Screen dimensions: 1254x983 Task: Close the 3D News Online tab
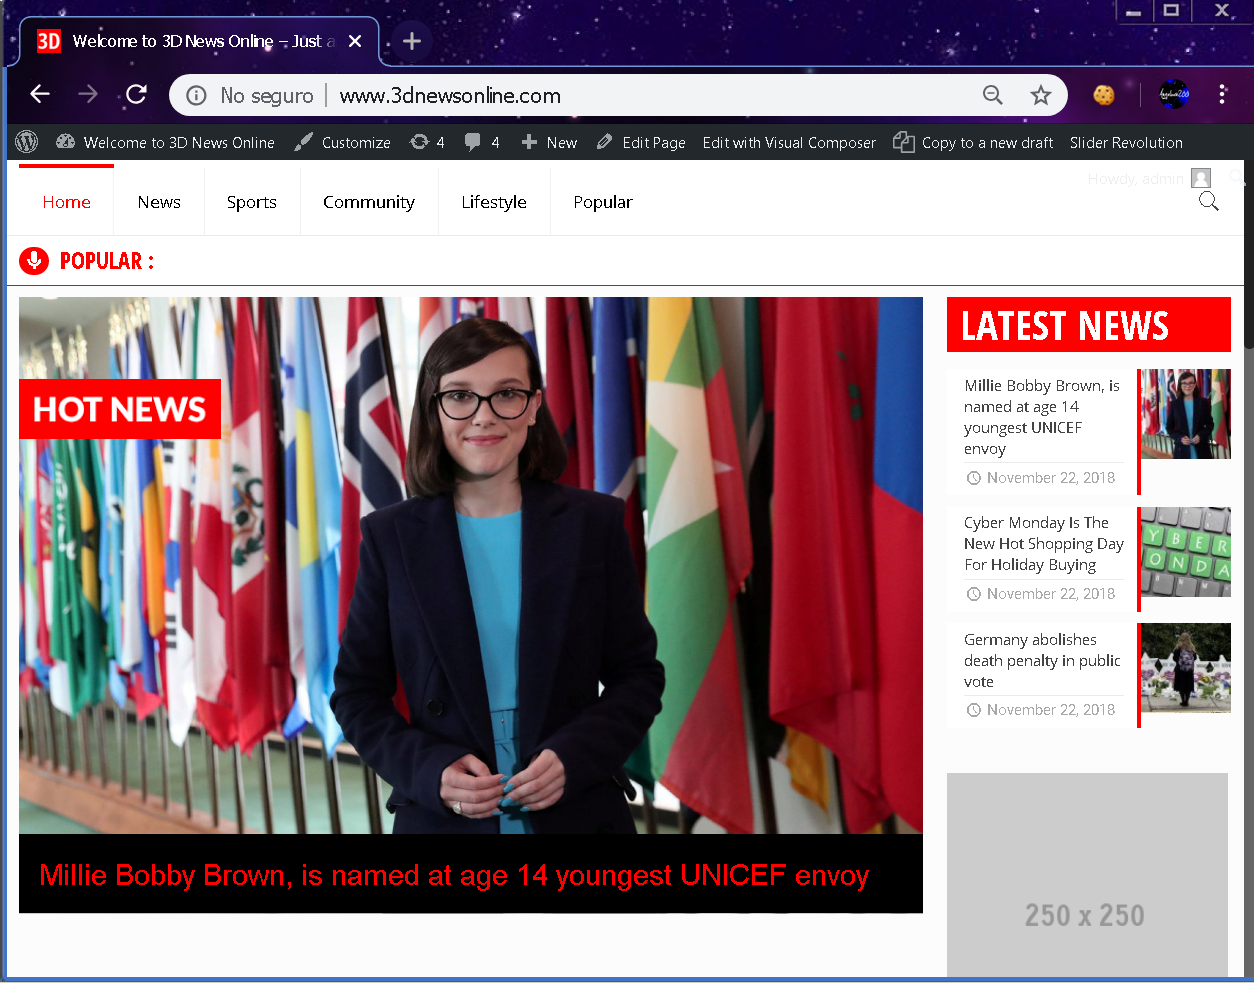point(355,41)
